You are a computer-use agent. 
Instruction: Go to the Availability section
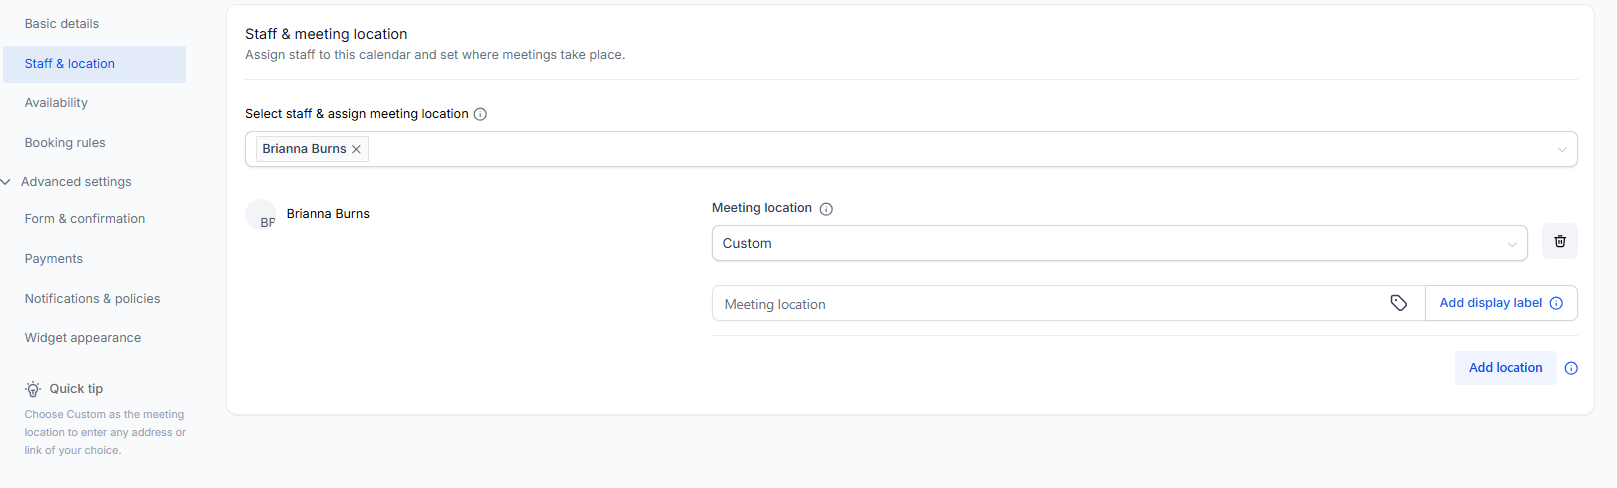pos(56,103)
